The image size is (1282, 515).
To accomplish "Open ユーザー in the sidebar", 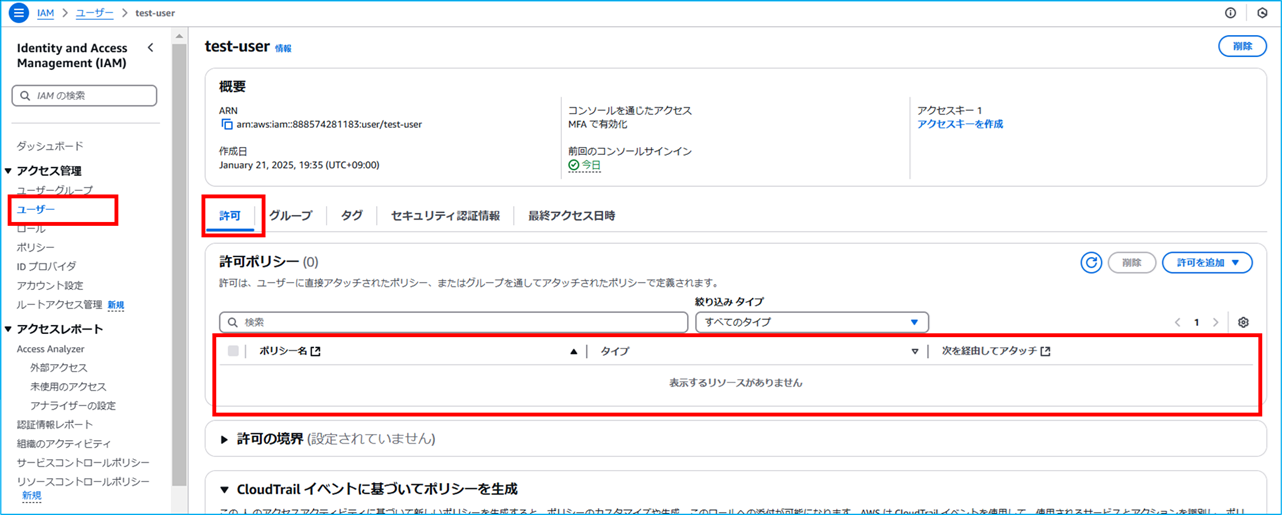I will (35, 210).
